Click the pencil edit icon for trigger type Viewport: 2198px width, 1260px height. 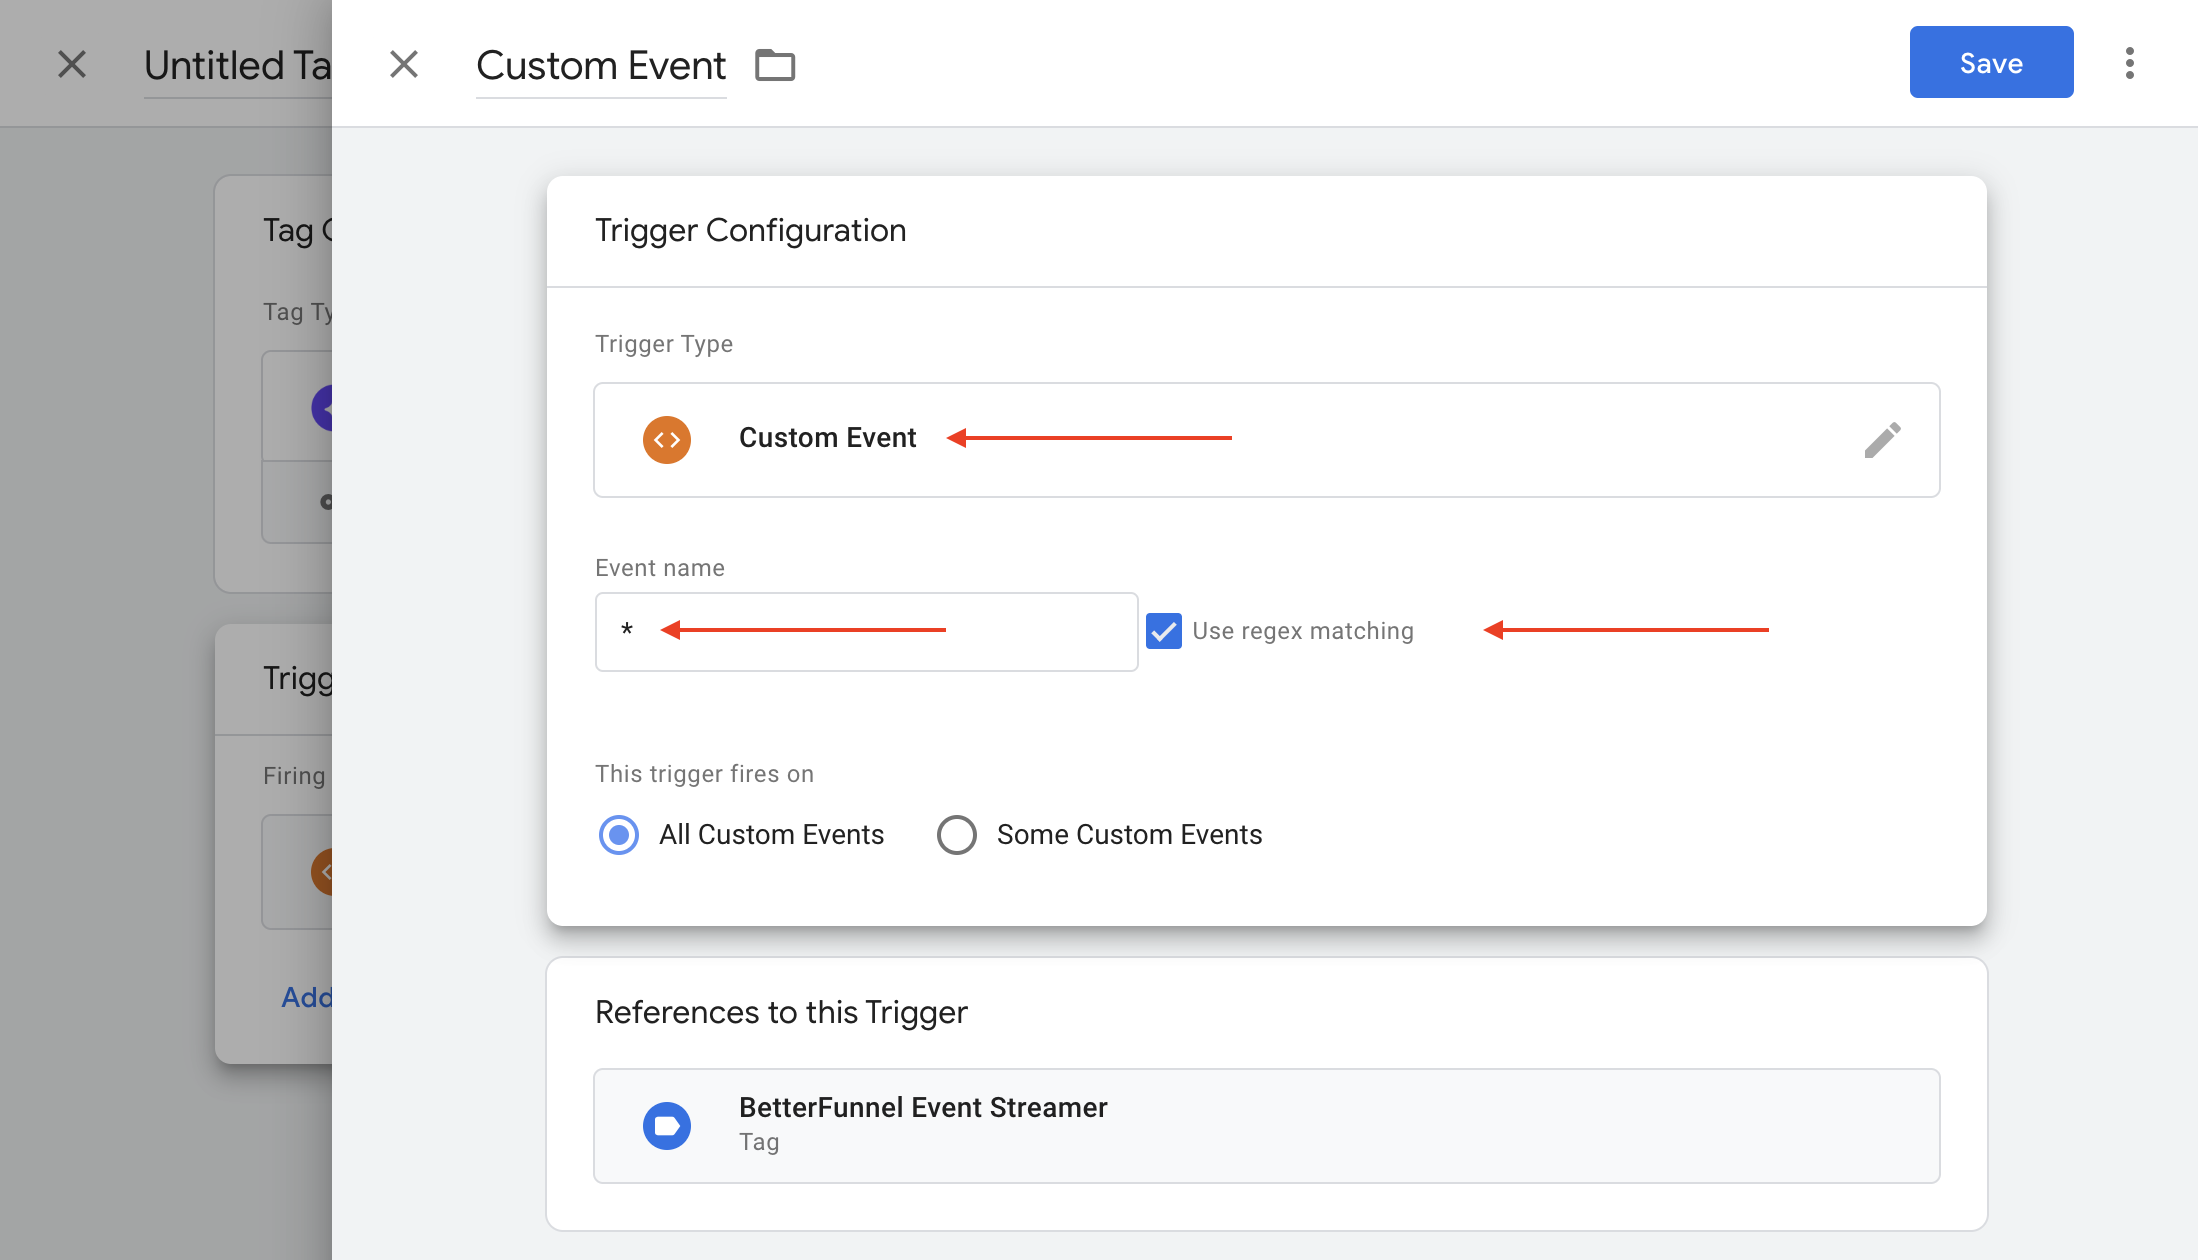[x=1882, y=440]
